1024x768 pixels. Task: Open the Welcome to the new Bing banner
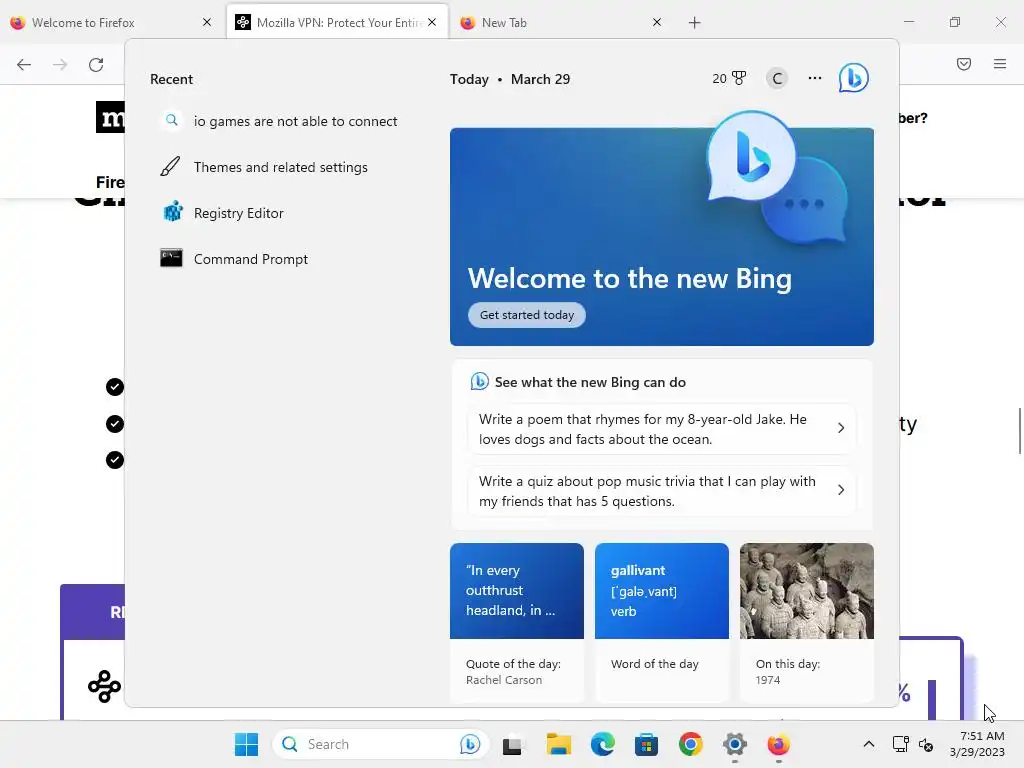coord(662,236)
